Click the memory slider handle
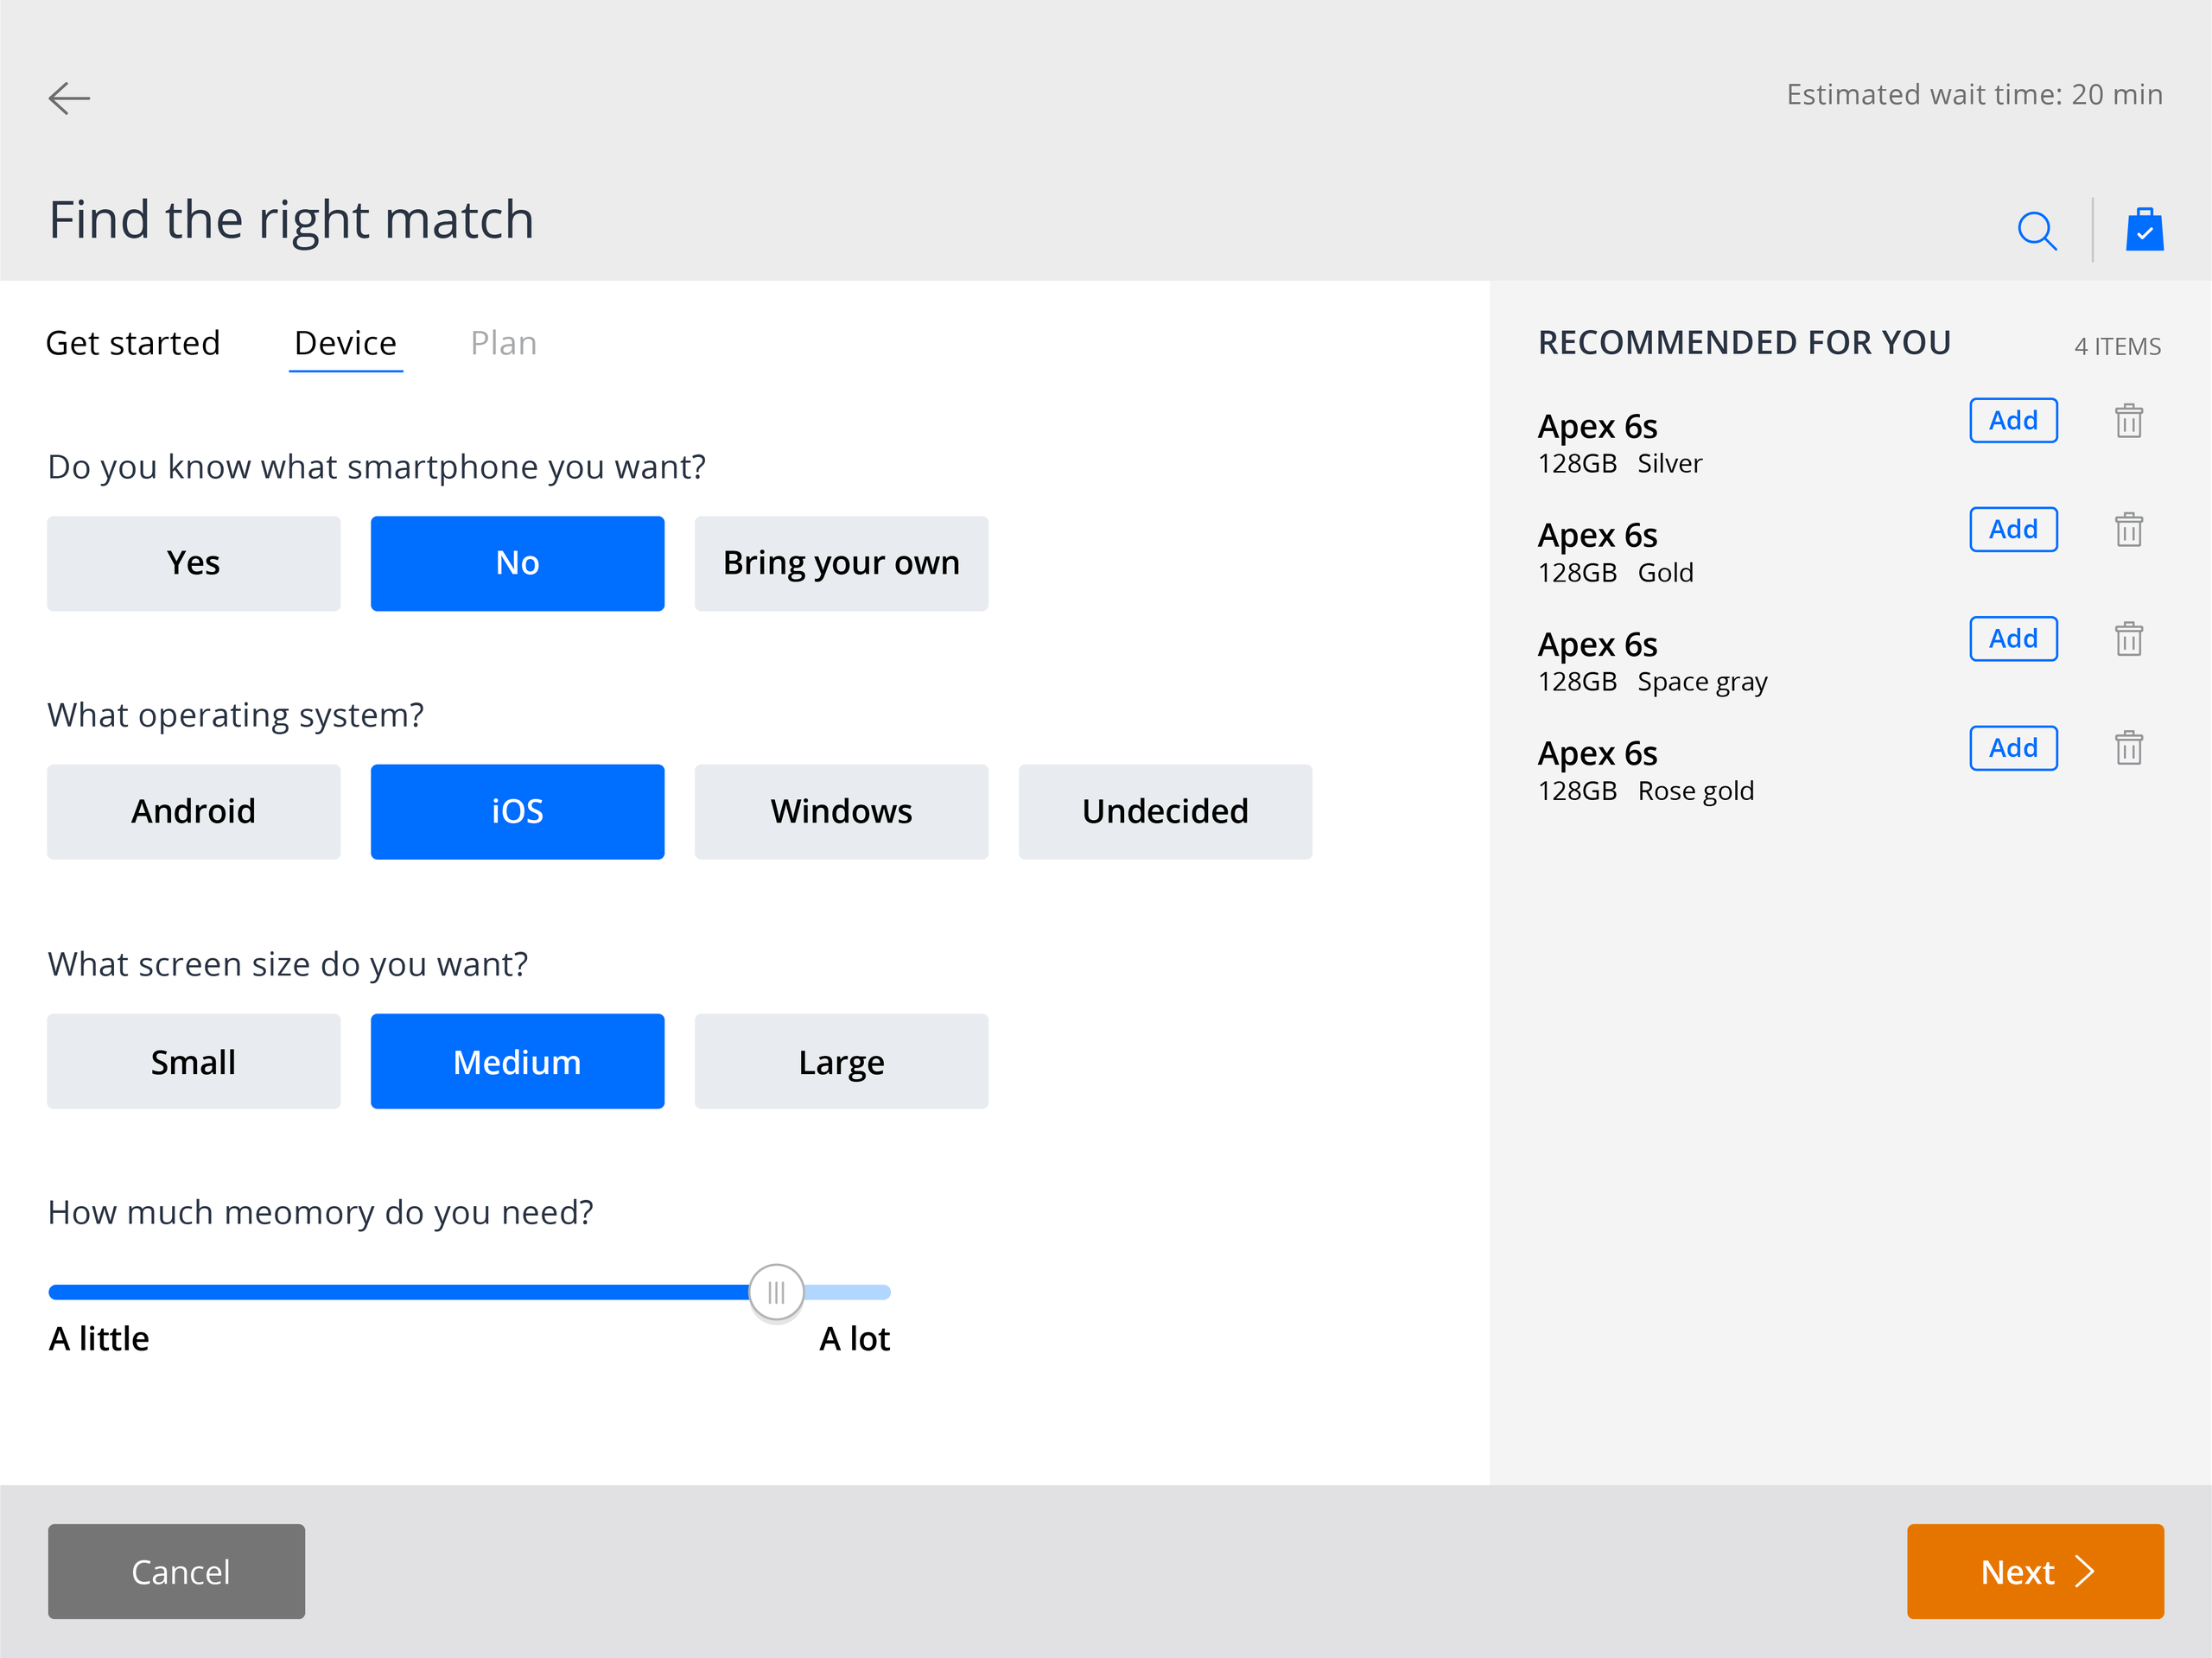 coord(776,1292)
